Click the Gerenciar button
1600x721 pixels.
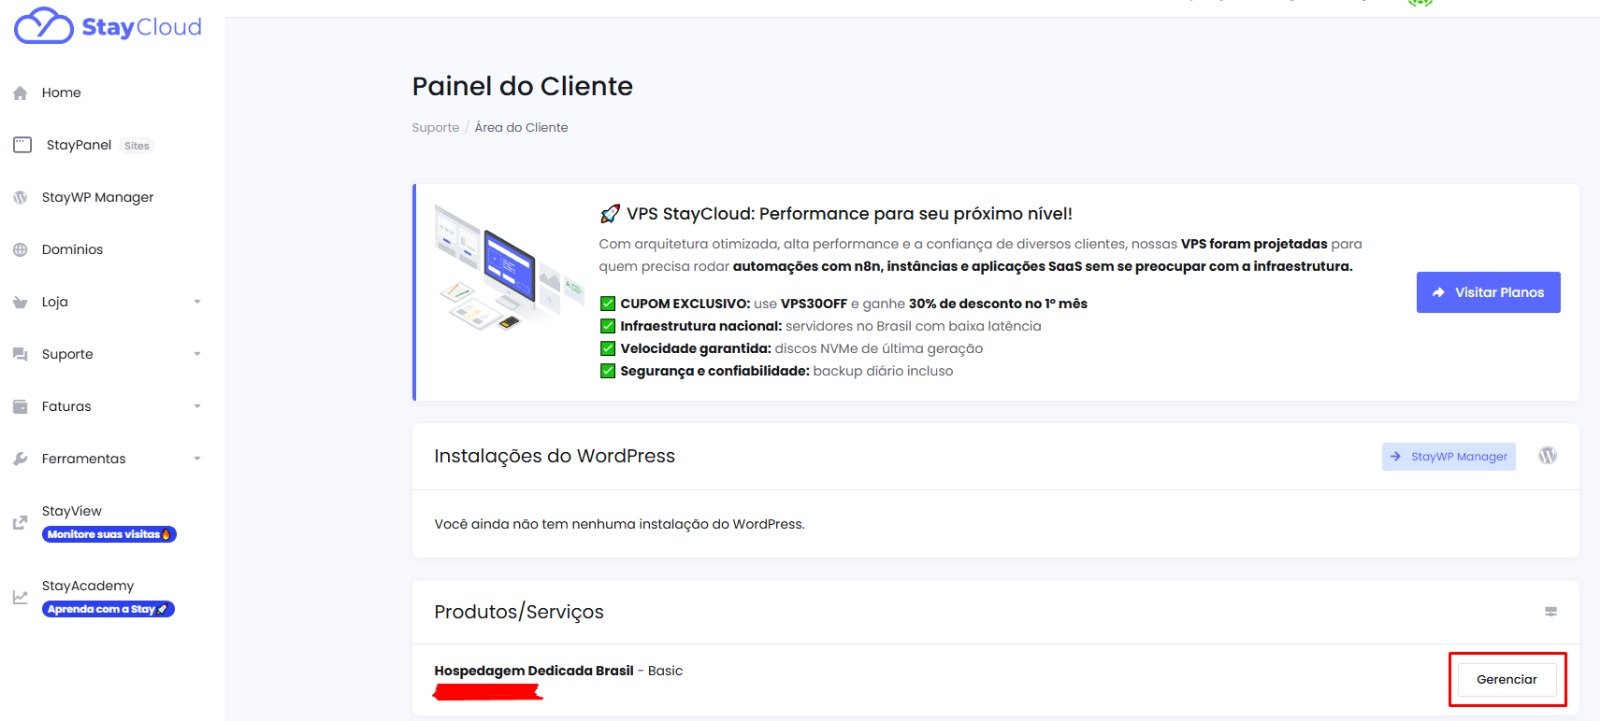pyautogui.click(x=1507, y=679)
